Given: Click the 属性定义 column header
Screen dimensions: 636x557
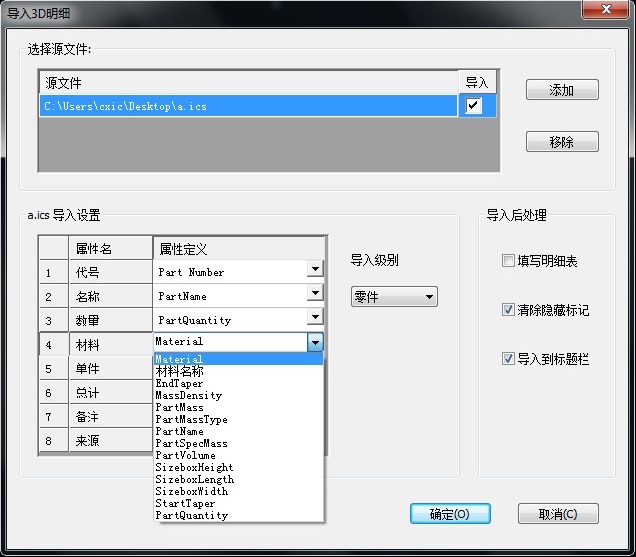Looking at the screenshot, I should coord(239,248).
